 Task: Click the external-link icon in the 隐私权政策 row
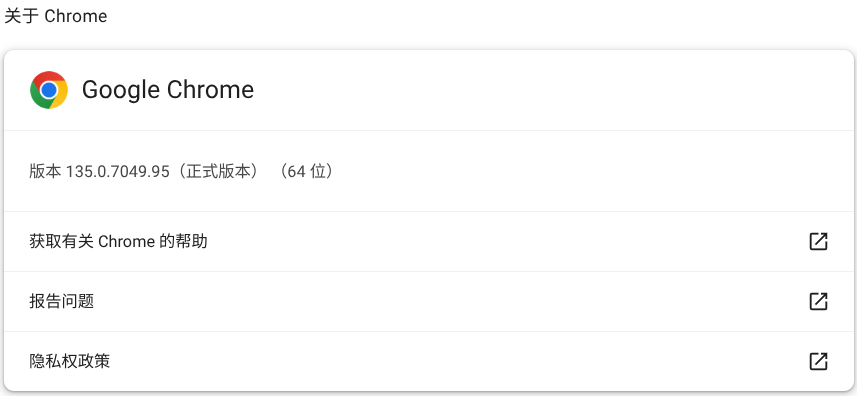pyautogui.click(x=818, y=361)
